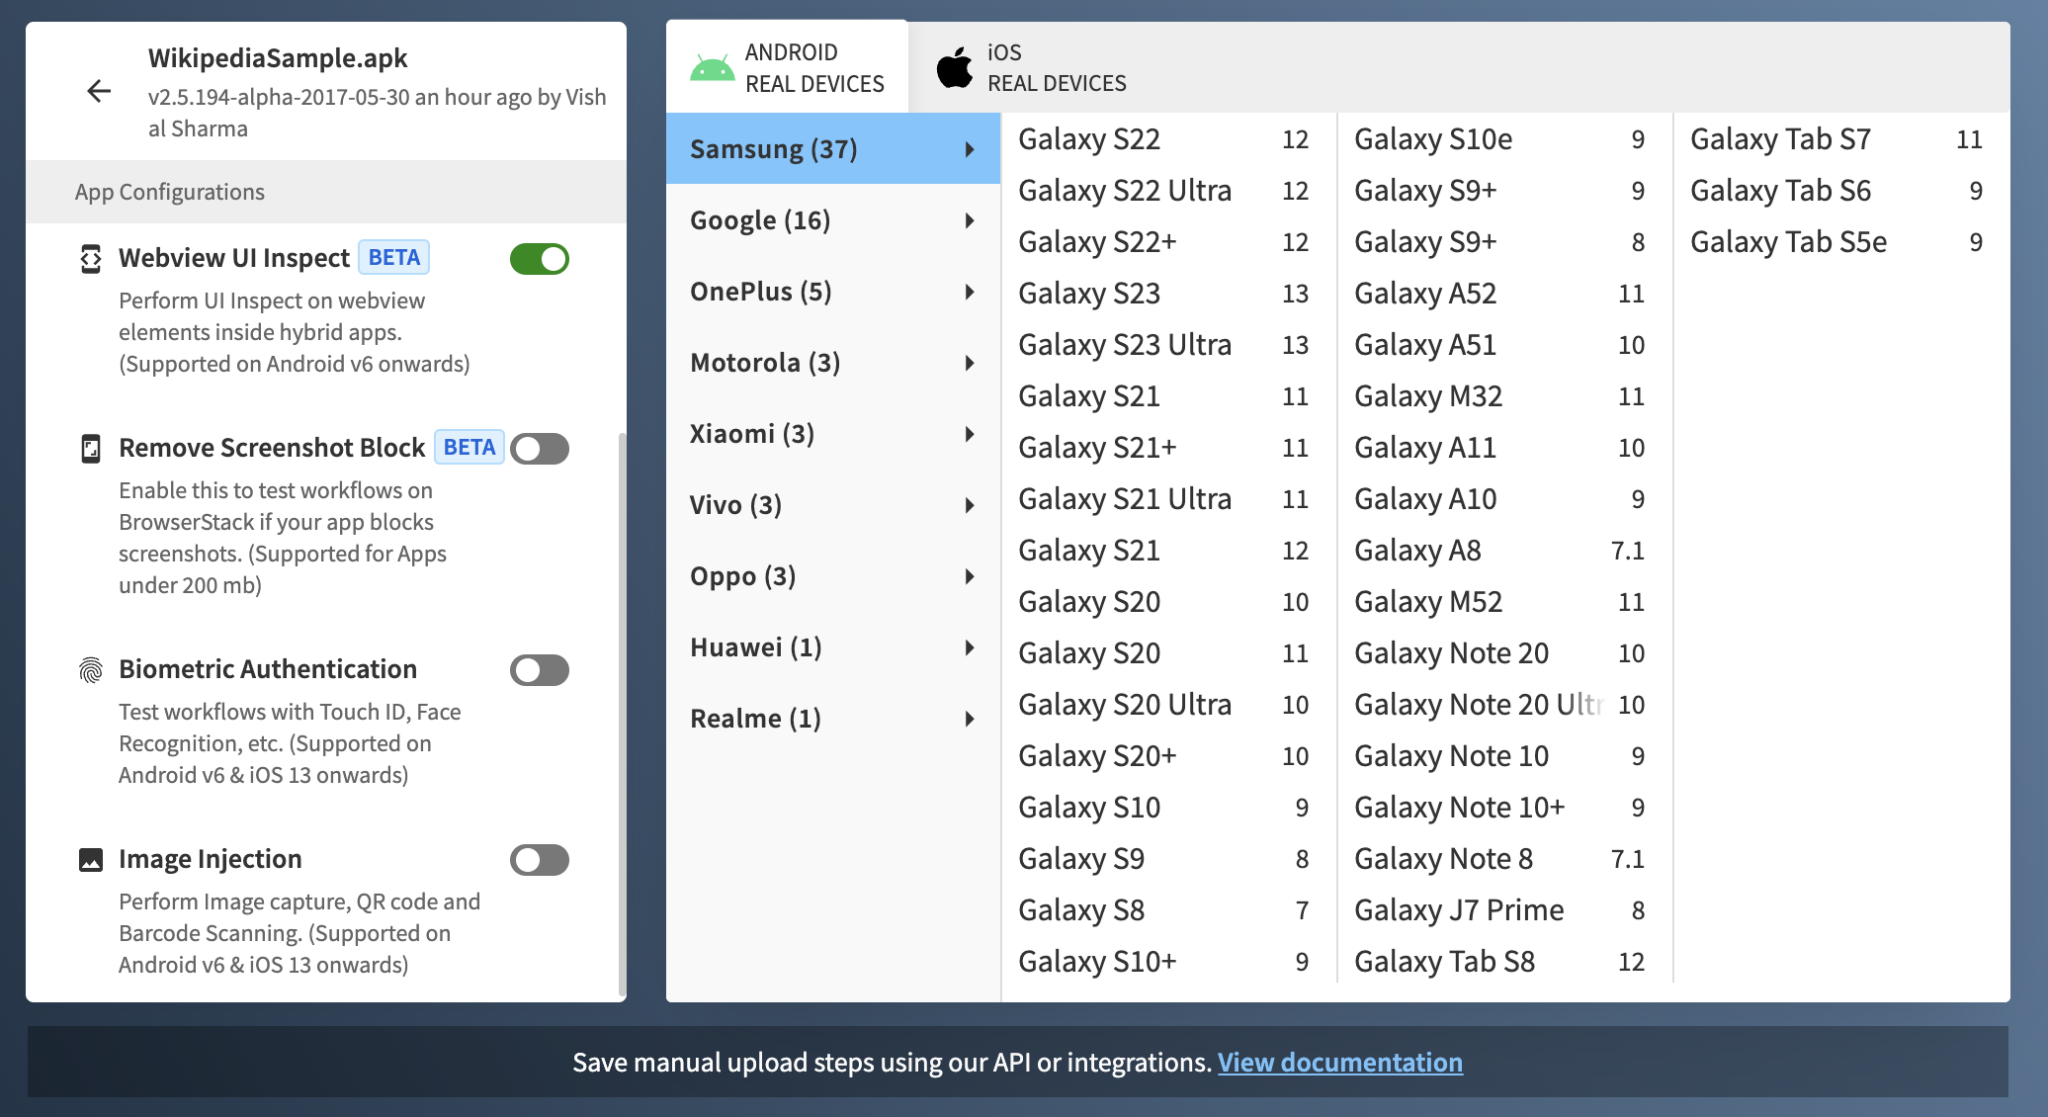Screen dimensions: 2048x1117
Task: Select the Galaxy S23 Ultra device
Action: (x=1124, y=344)
